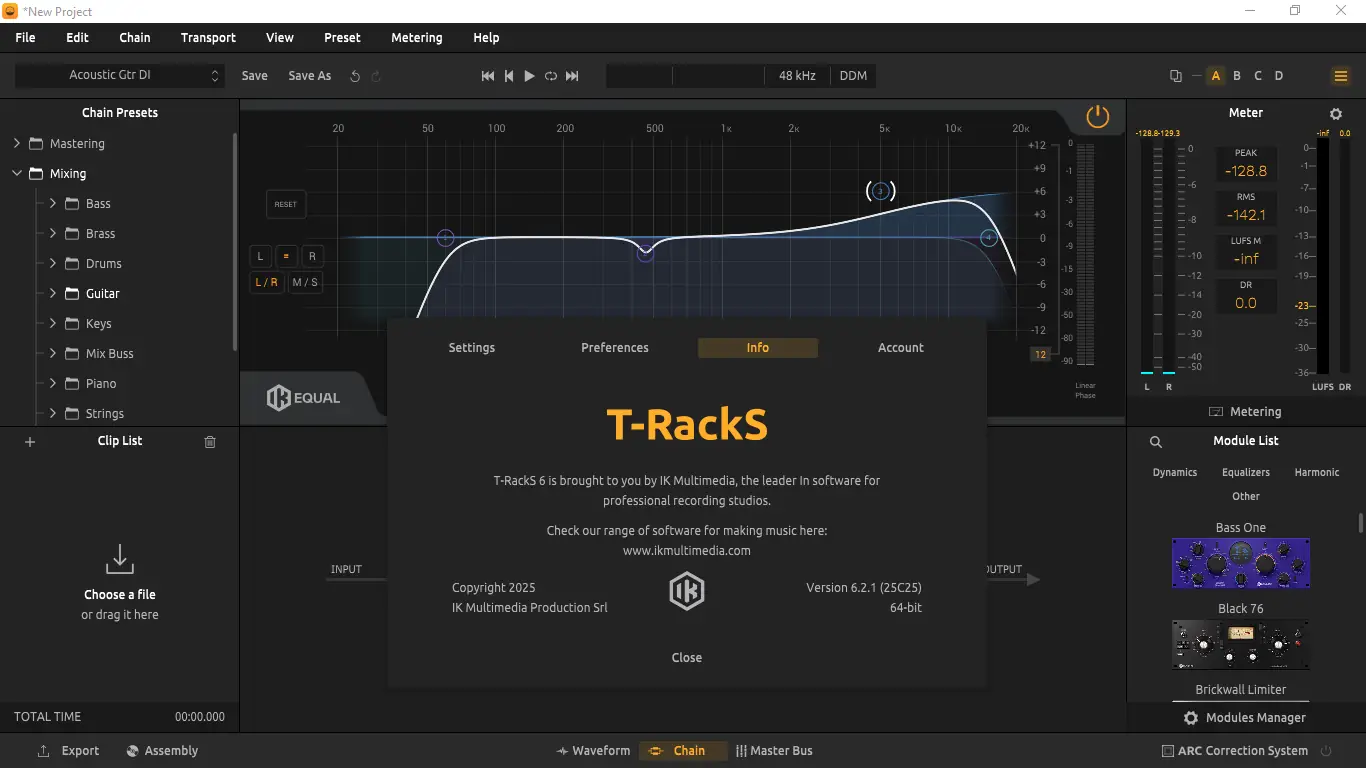
Task: Expand the Mastering presets folder
Action: tap(17, 144)
